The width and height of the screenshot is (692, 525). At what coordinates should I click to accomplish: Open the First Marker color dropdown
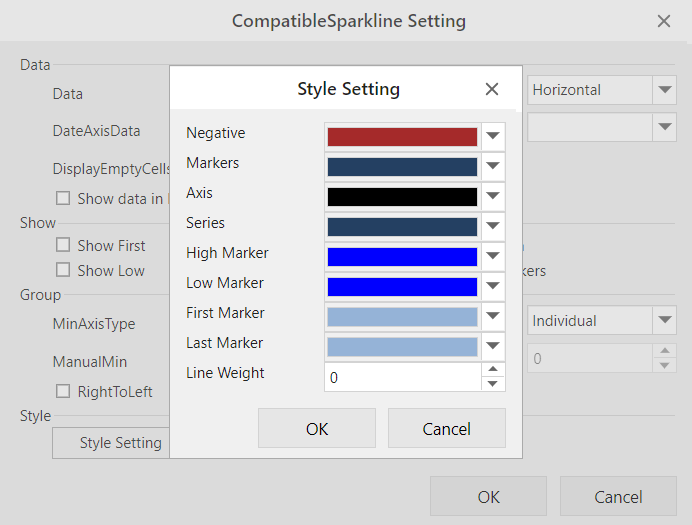click(x=493, y=317)
